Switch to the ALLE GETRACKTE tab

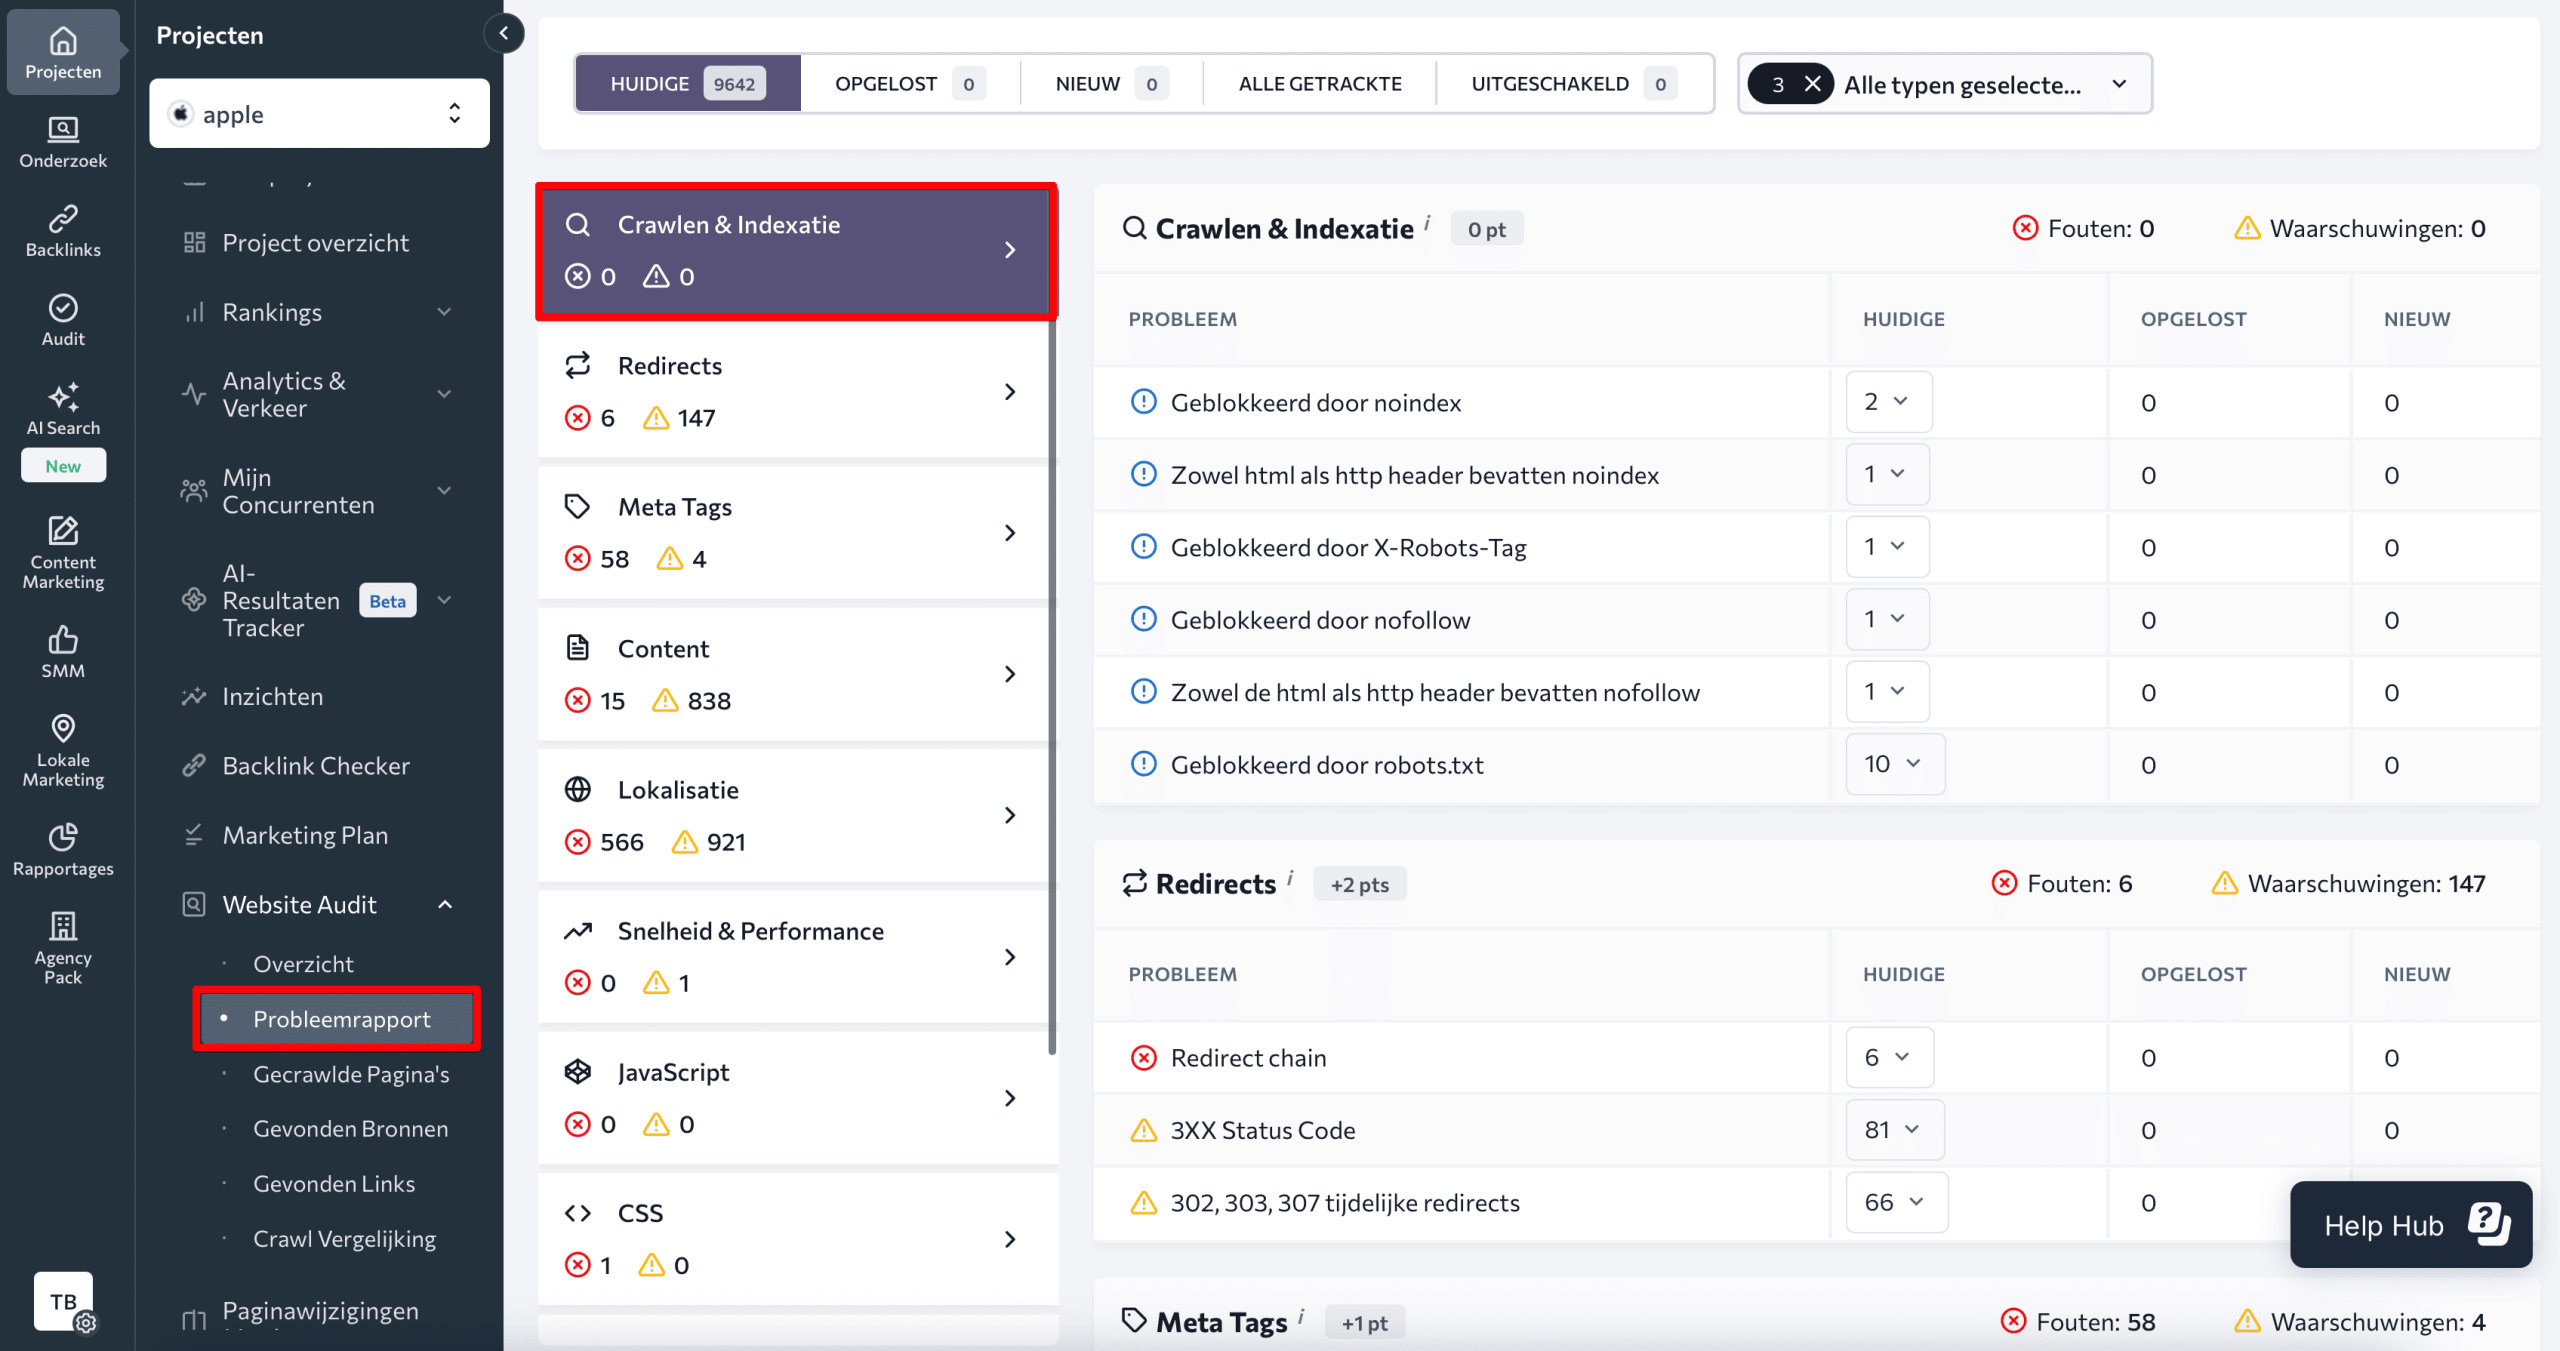click(1319, 84)
